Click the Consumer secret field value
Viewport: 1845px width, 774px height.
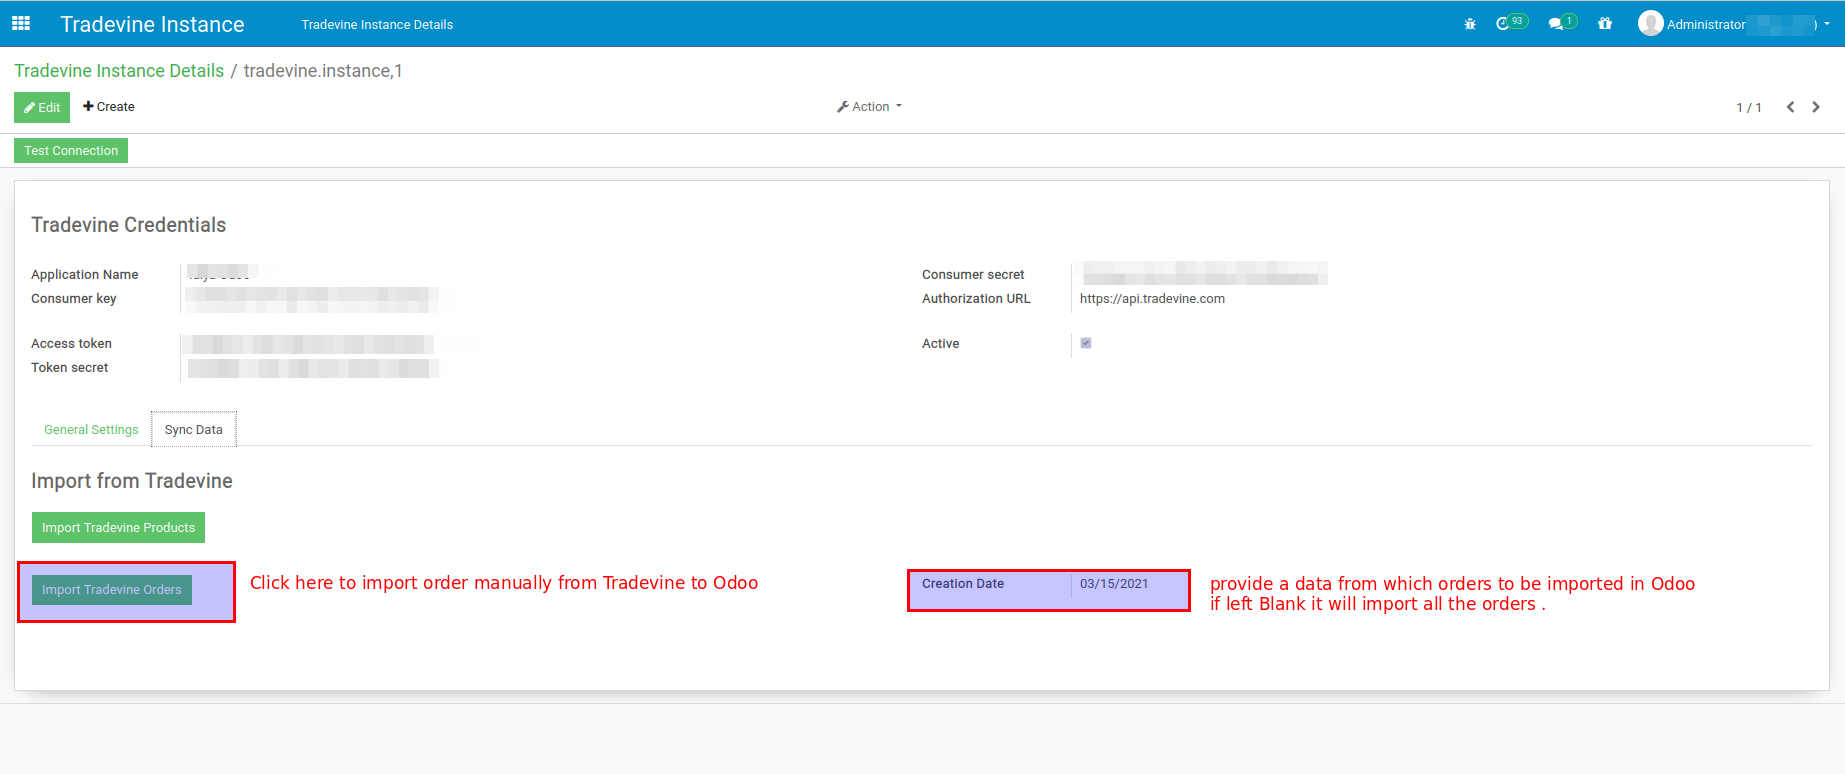pos(1205,273)
